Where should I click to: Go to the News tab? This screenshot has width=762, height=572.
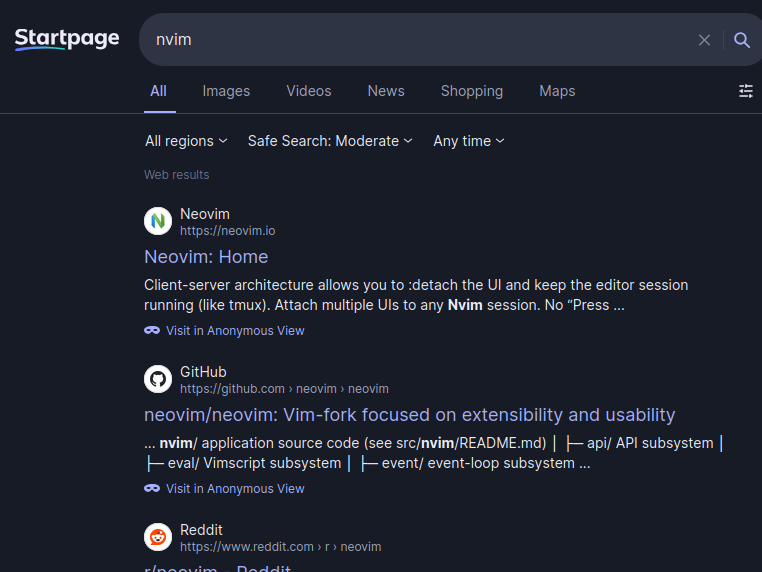386,91
